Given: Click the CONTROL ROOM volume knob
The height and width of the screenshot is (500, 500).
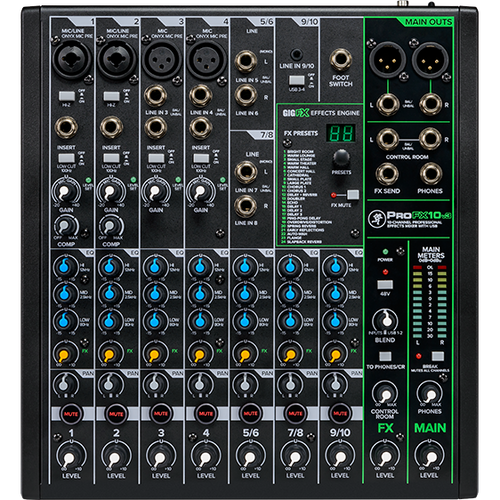Looking at the screenshot, I should coord(385,394).
